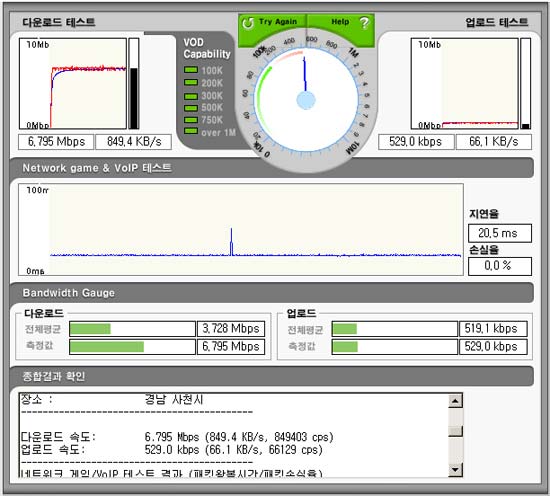Click the ping spike in latency graph
The height and width of the screenshot is (496, 550).
coord(231,241)
